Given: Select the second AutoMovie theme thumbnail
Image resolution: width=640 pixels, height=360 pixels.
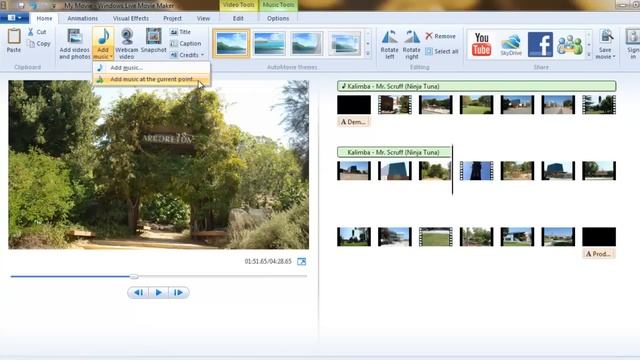Looking at the screenshot, I should (269, 43).
